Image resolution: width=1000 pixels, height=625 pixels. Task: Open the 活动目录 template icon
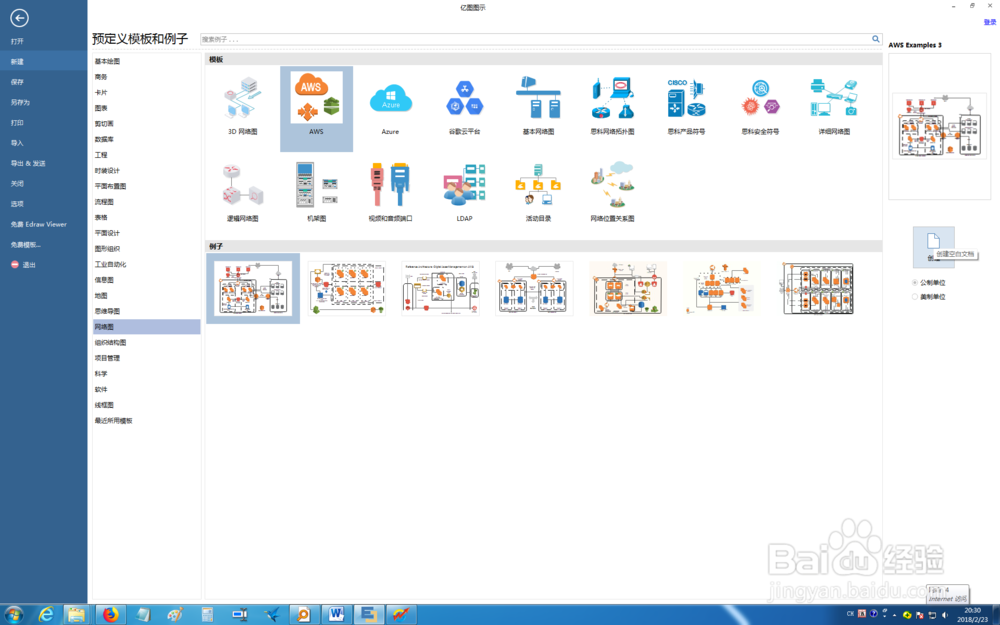click(x=538, y=185)
